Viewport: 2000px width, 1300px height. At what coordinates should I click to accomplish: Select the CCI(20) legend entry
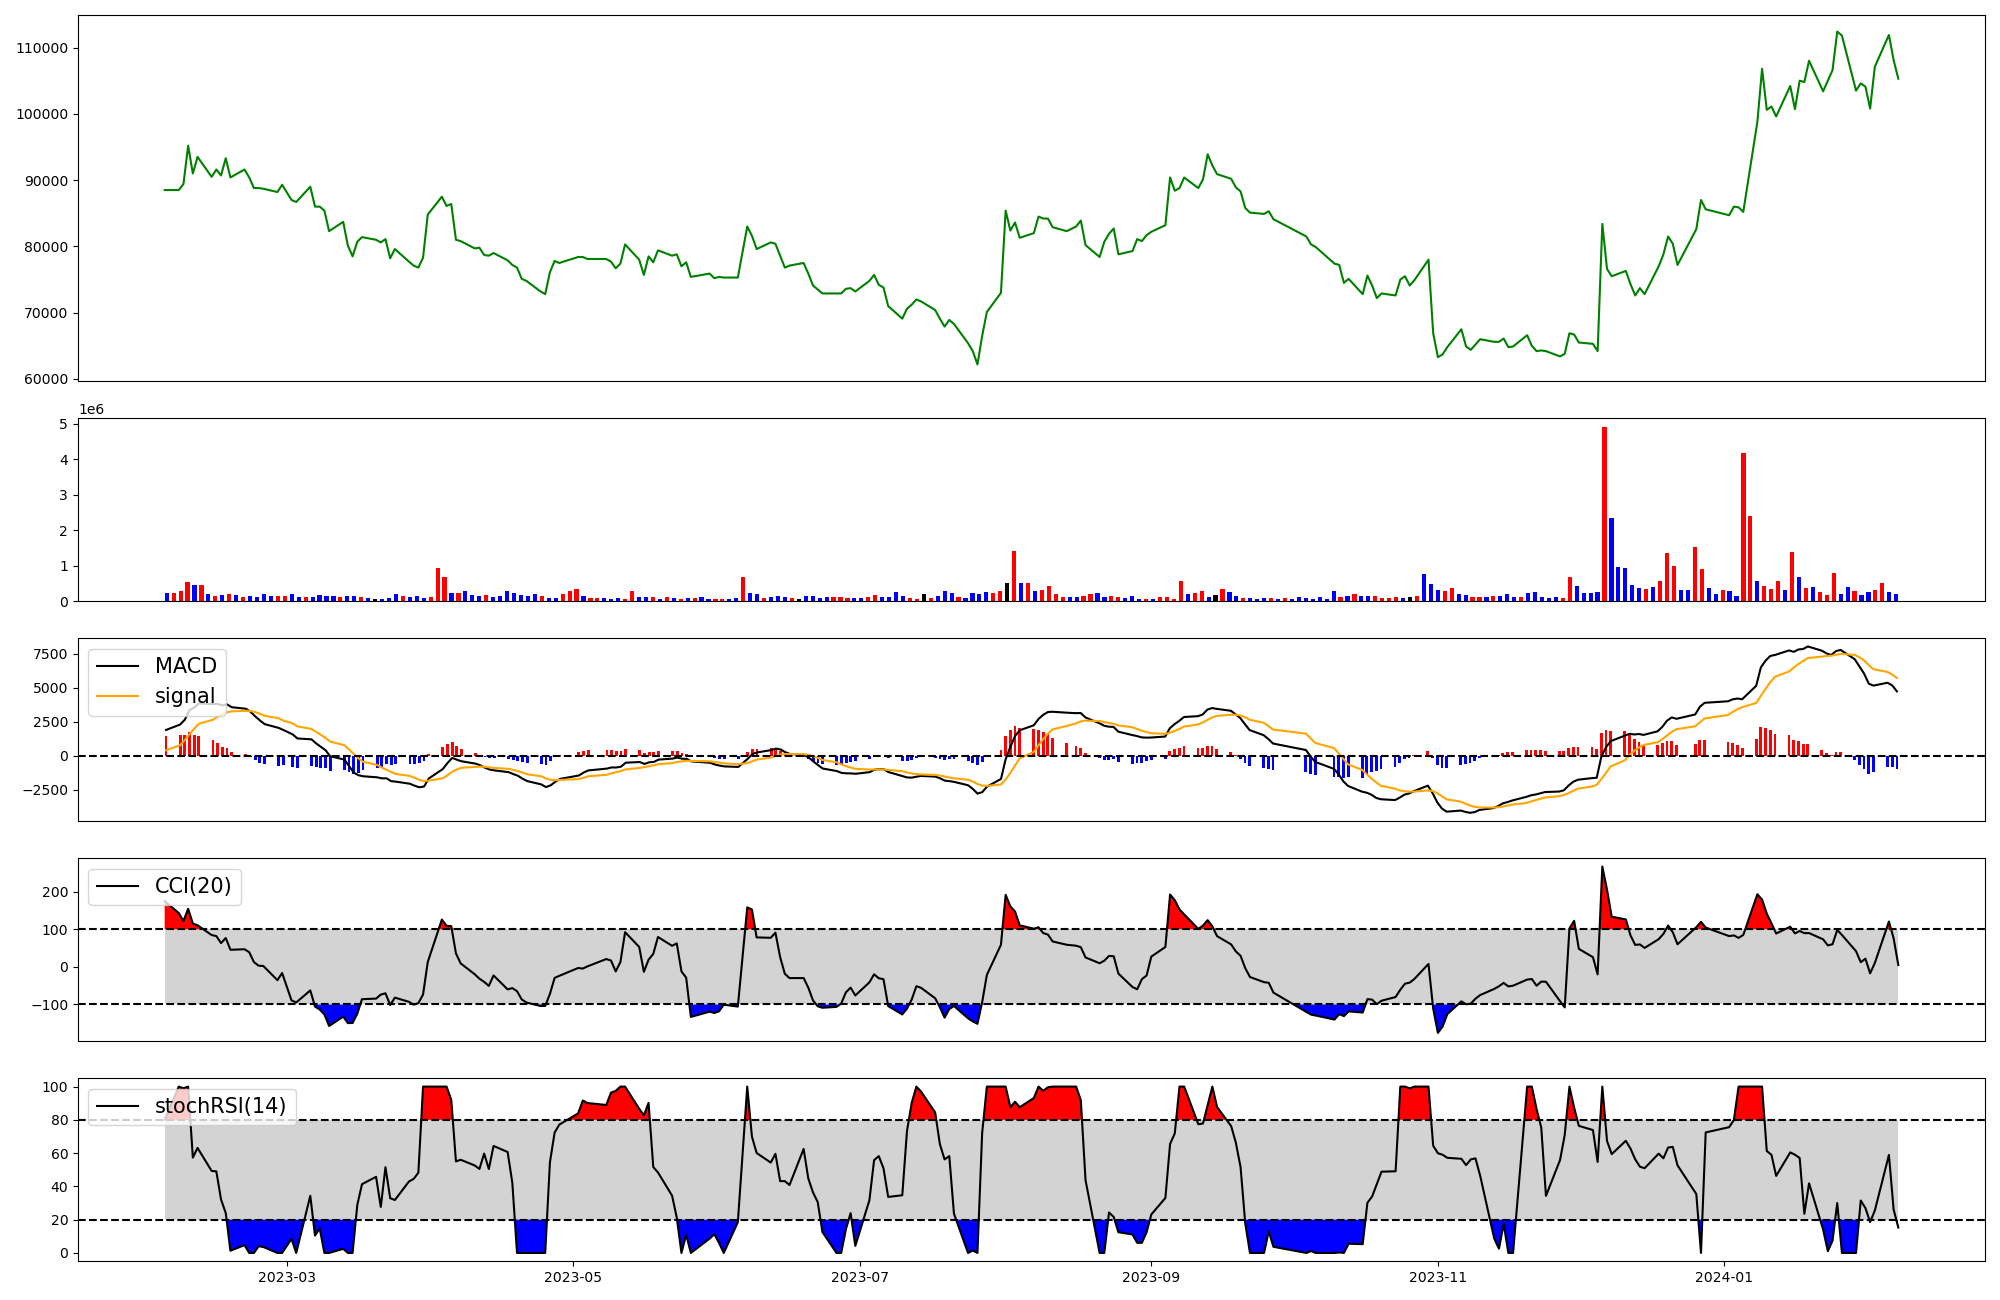click(192, 886)
